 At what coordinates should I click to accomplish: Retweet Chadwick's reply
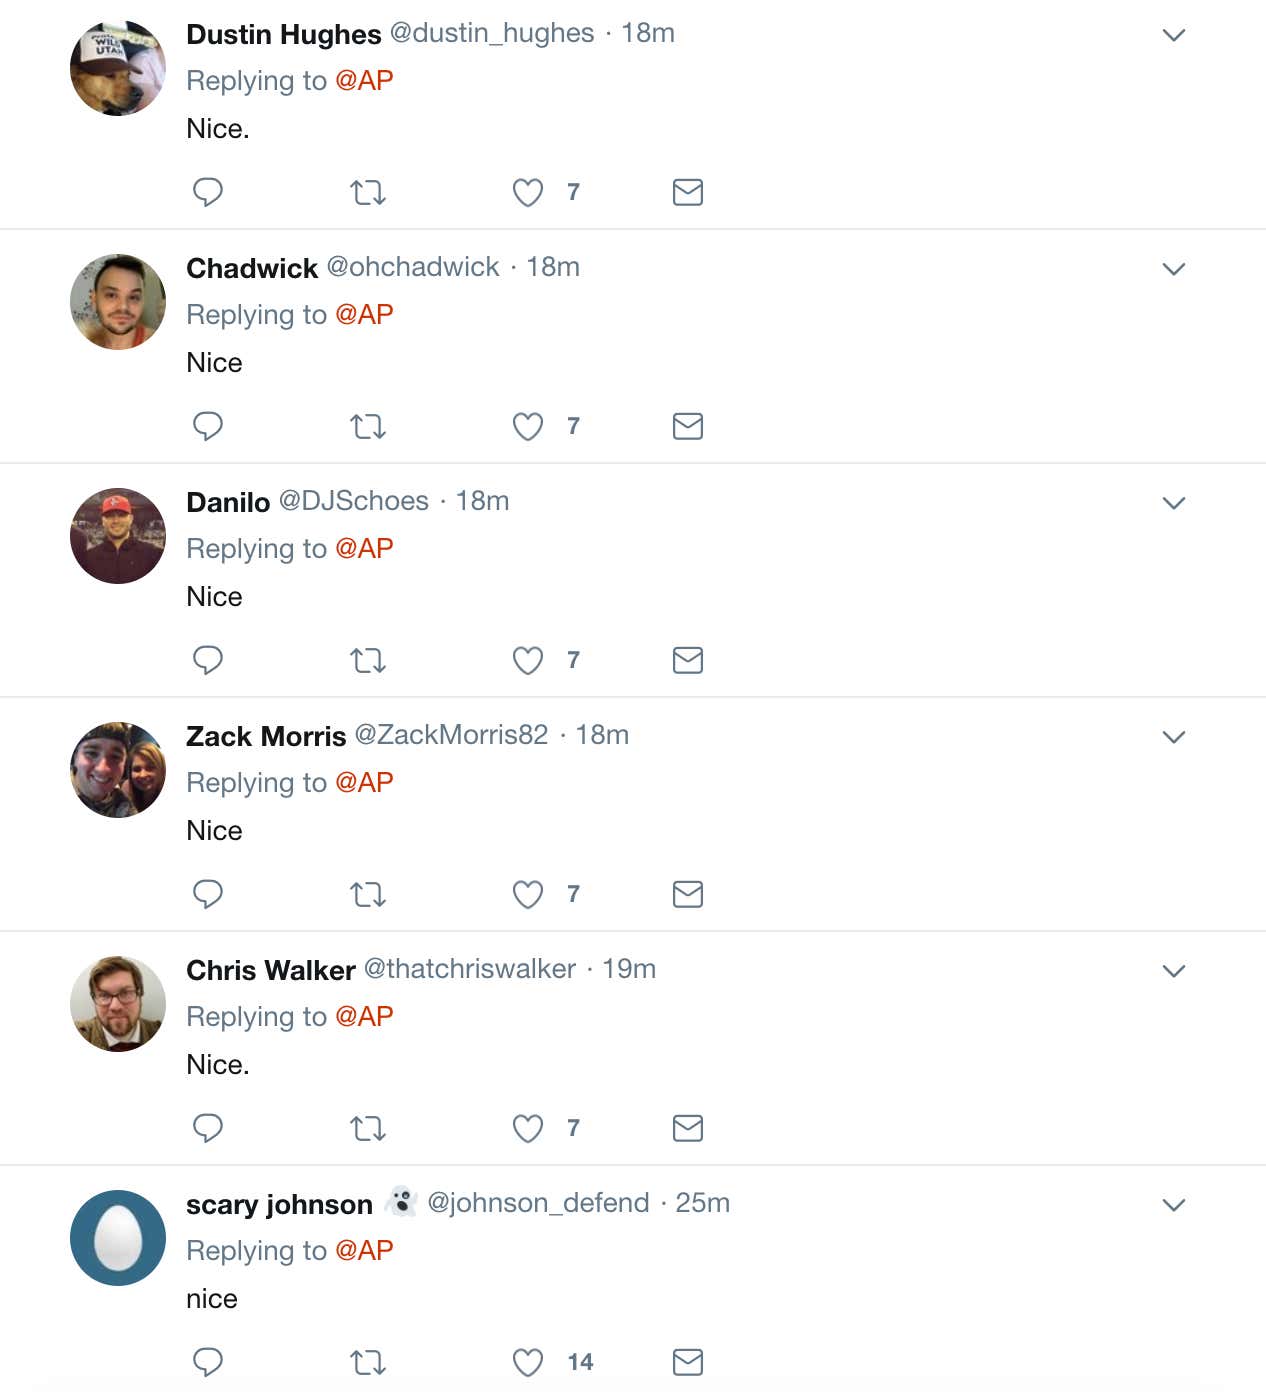pyautogui.click(x=368, y=427)
